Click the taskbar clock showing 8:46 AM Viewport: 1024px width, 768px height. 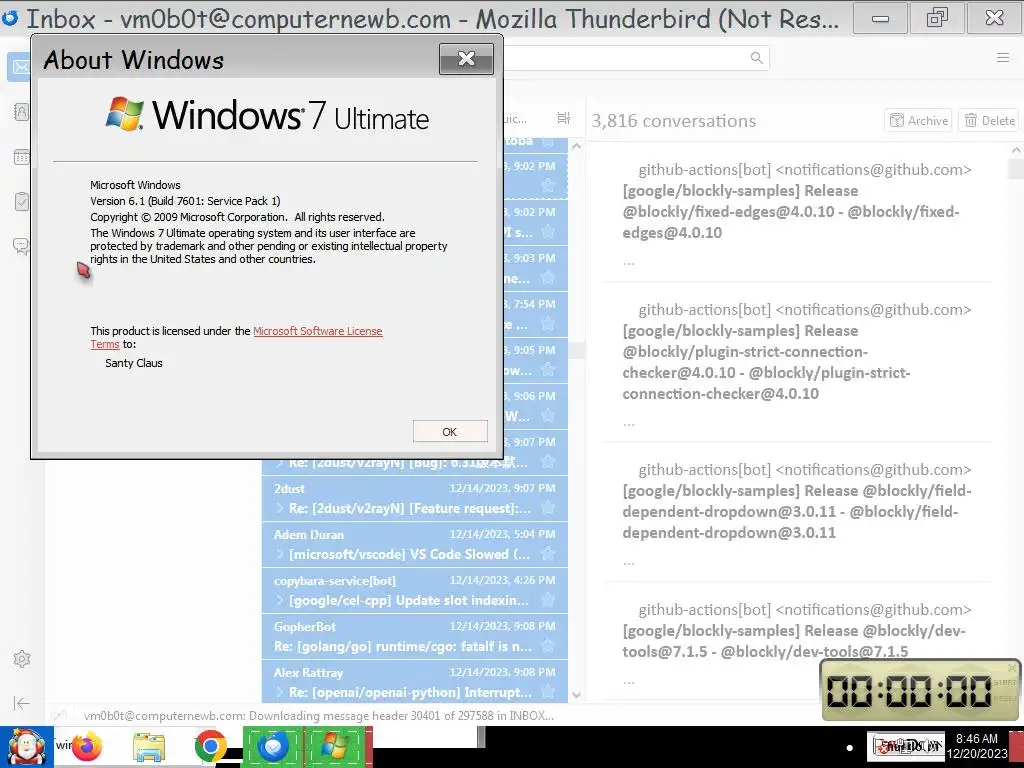[x=977, y=746]
